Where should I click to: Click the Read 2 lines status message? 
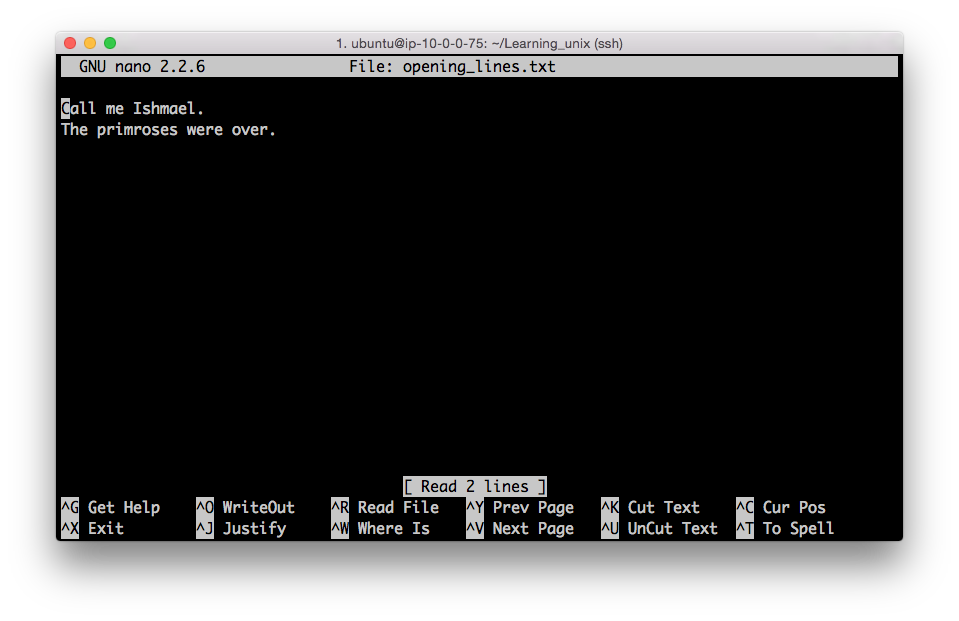click(x=475, y=486)
